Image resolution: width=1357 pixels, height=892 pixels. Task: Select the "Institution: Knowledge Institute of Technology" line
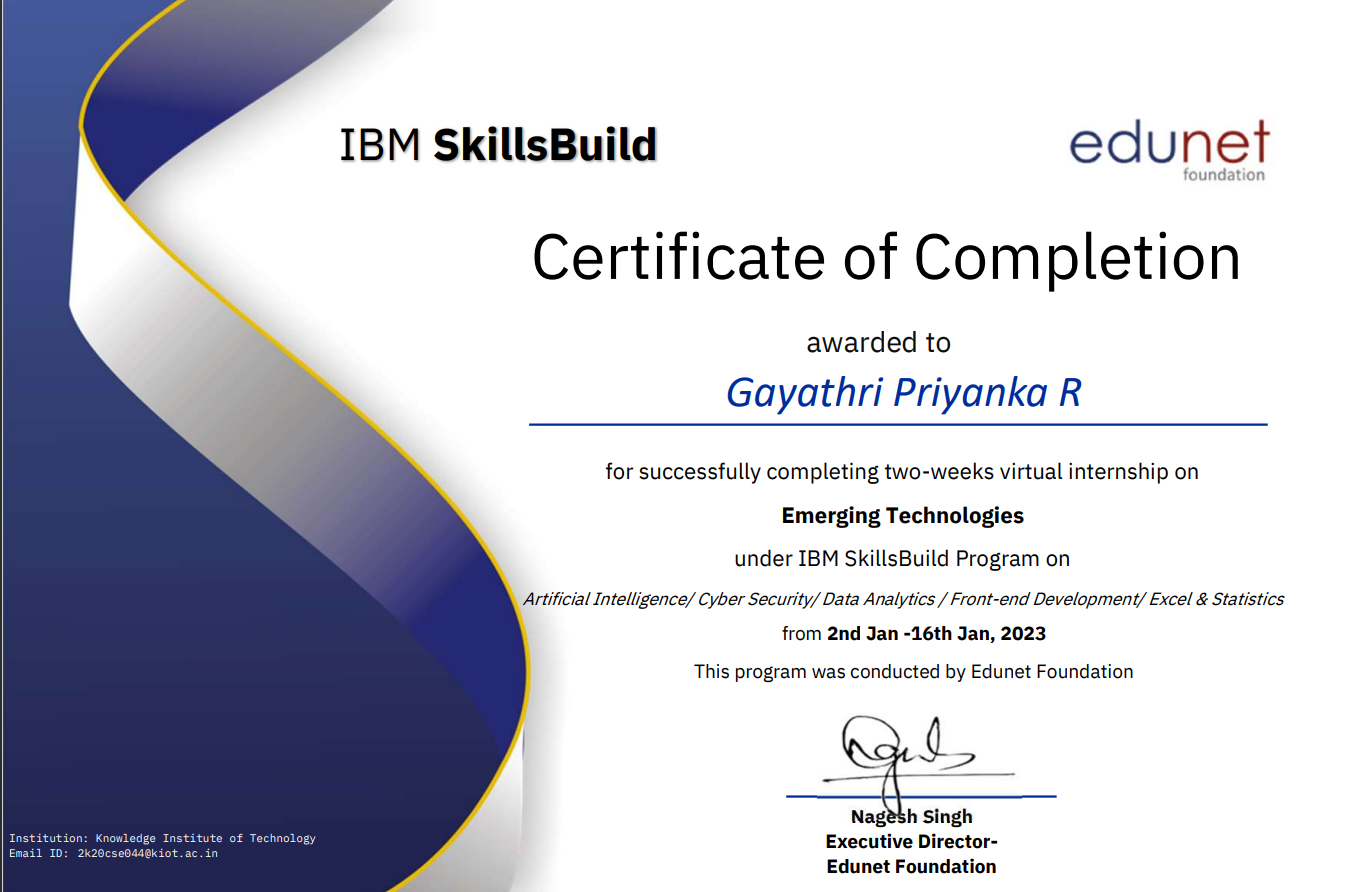click(x=162, y=838)
